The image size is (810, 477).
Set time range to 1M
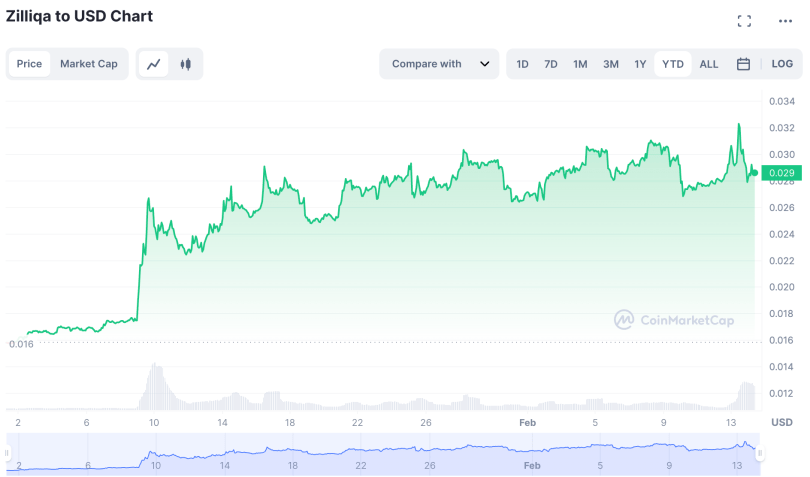tap(580, 64)
